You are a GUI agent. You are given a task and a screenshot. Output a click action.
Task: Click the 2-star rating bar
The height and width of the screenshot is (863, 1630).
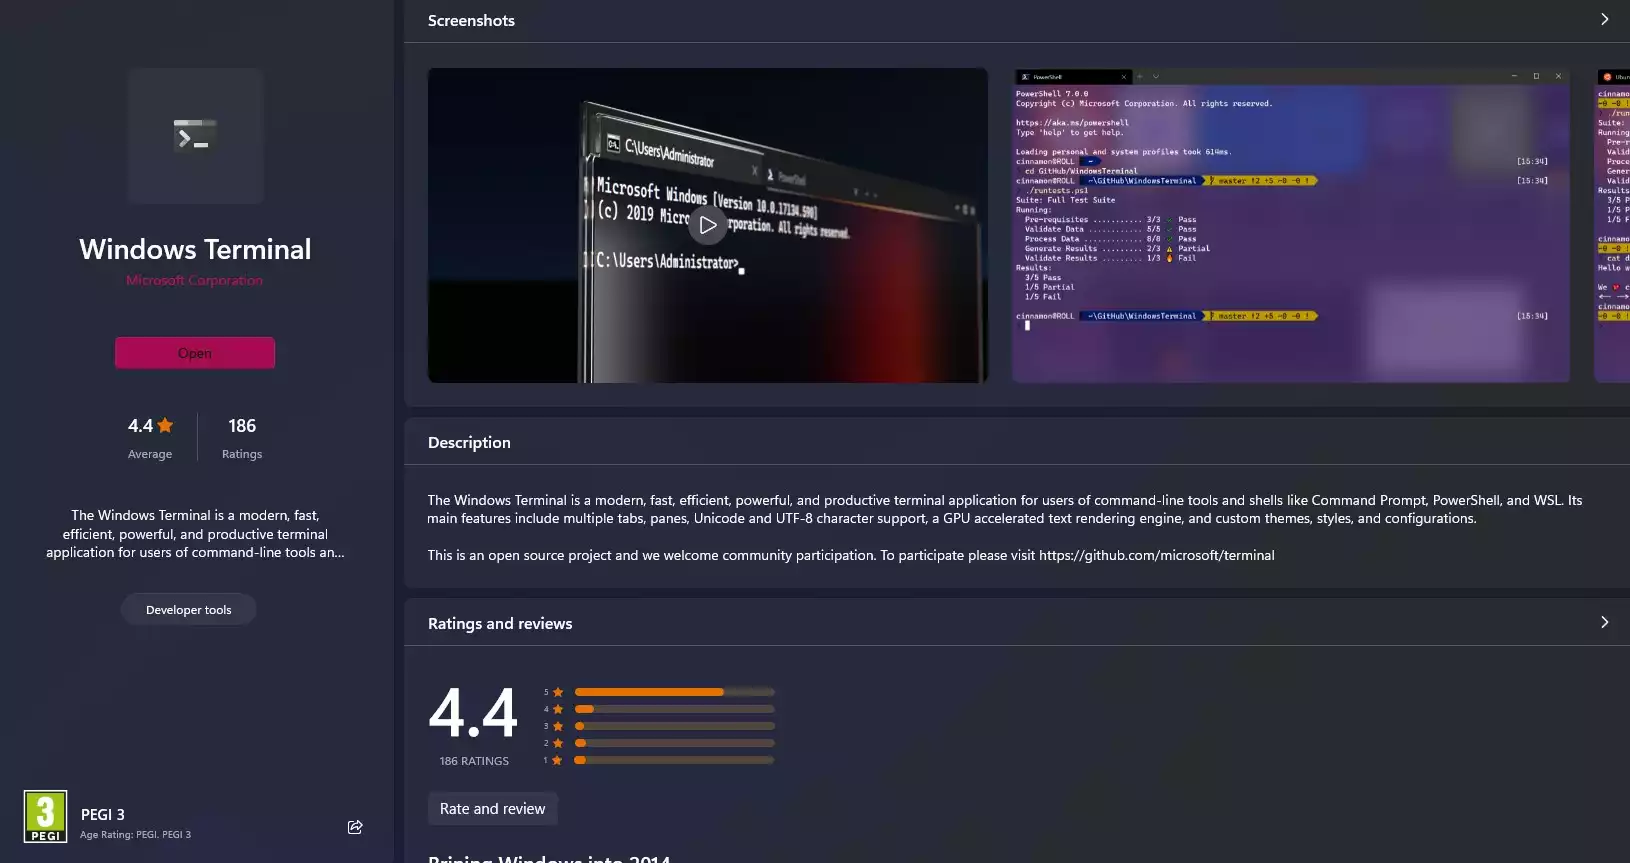tap(675, 743)
